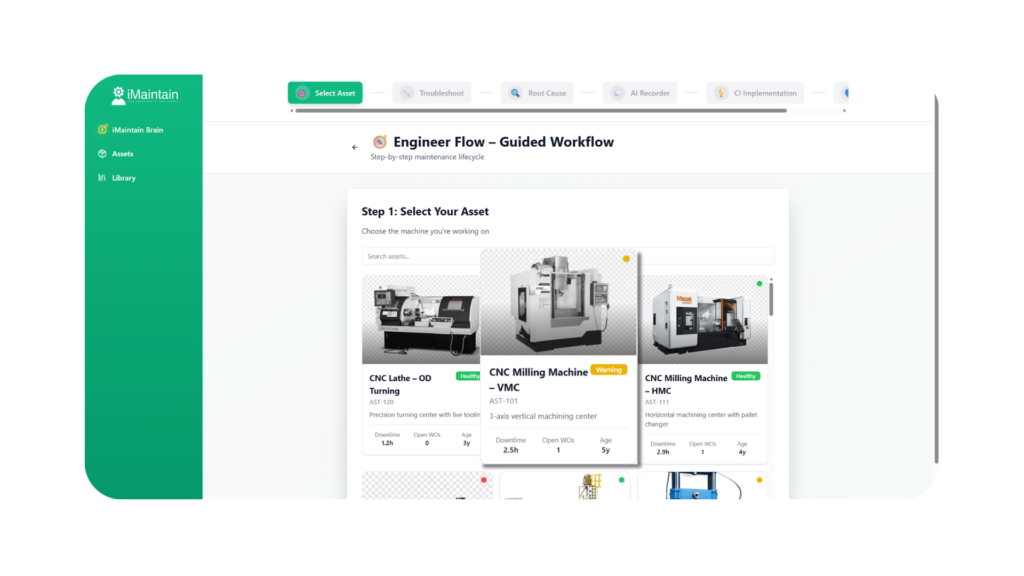The width and height of the screenshot is (1024, 576).
Task: Open the Library books icon
Action: (x=102, y=178)
